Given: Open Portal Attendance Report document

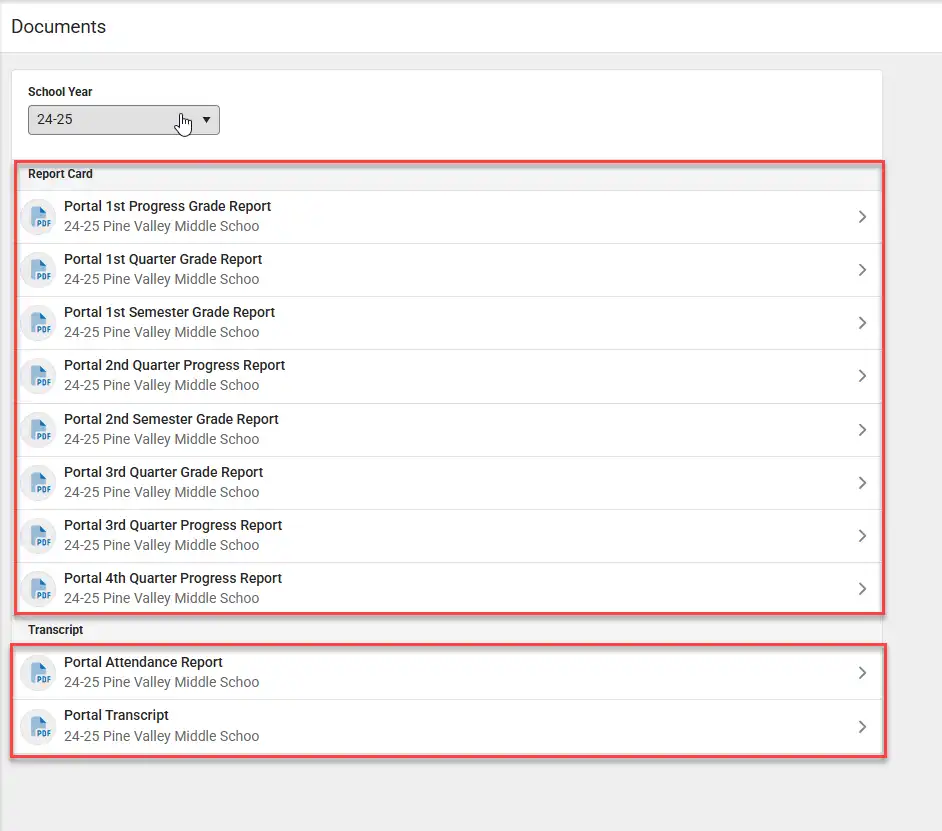Looking at the screenshot, I should point(448,672).
